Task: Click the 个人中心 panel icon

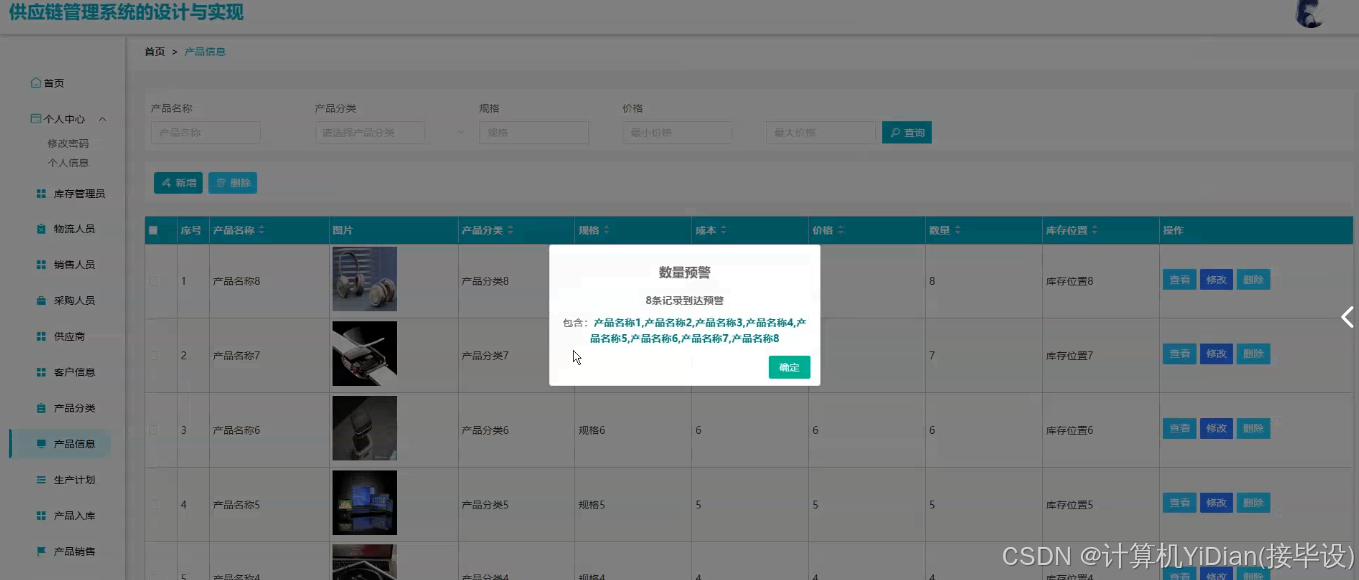Action: point(36,118)
